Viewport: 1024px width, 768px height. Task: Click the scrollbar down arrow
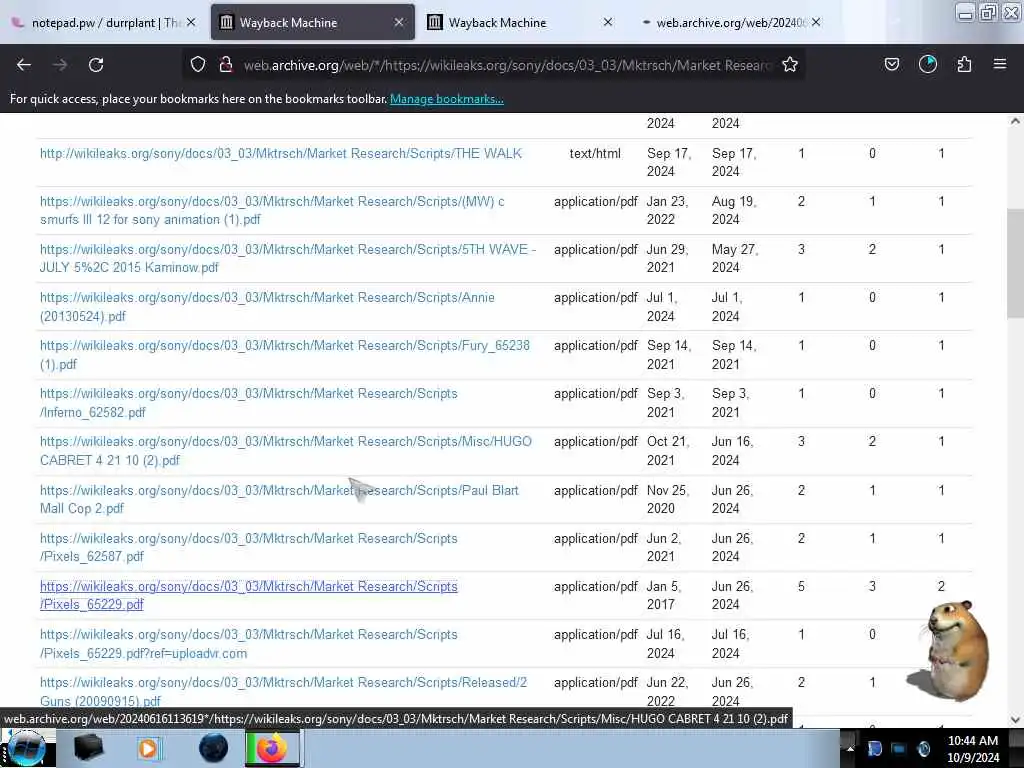tap(1015, 720)
